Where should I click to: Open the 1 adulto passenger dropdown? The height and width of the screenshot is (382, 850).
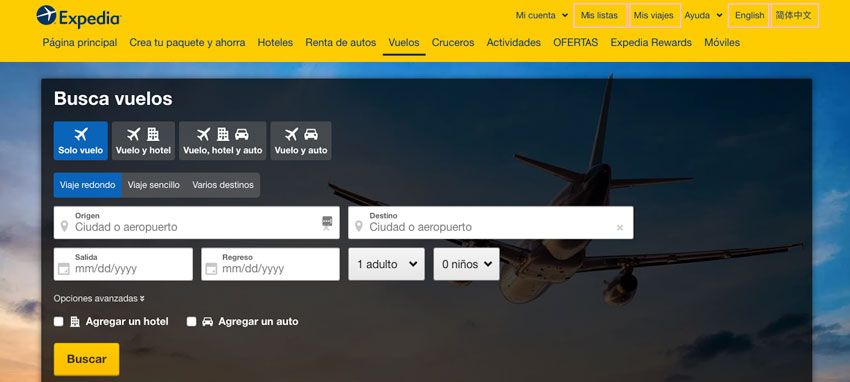[387, 264]
